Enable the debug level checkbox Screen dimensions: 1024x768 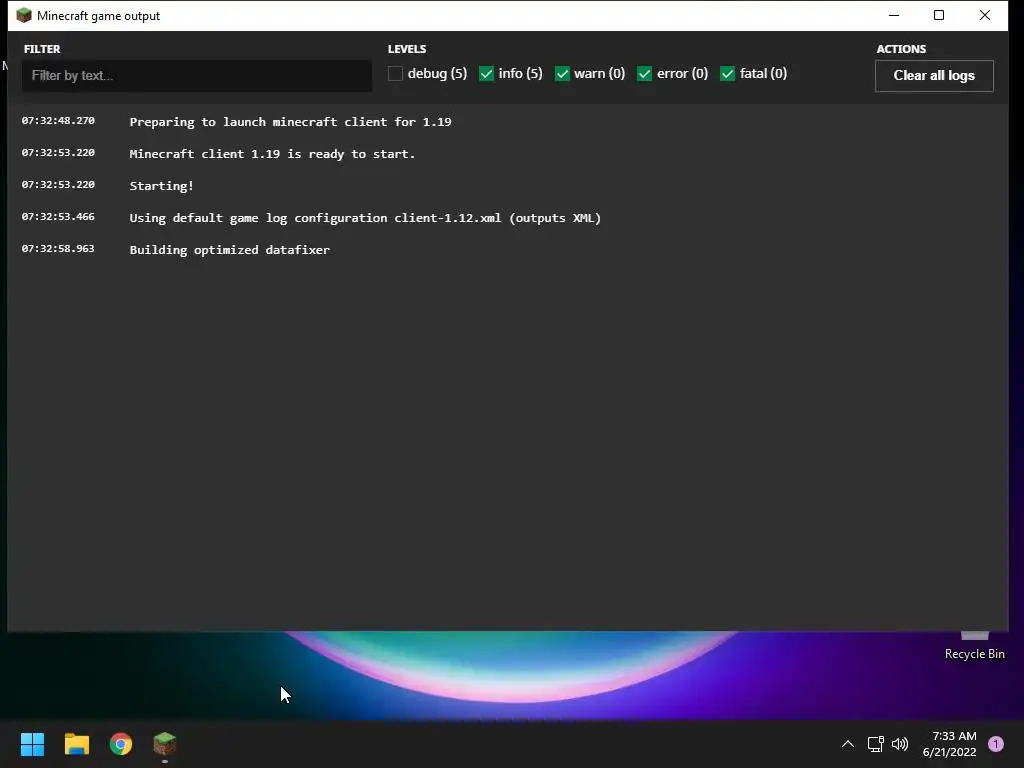395,74
